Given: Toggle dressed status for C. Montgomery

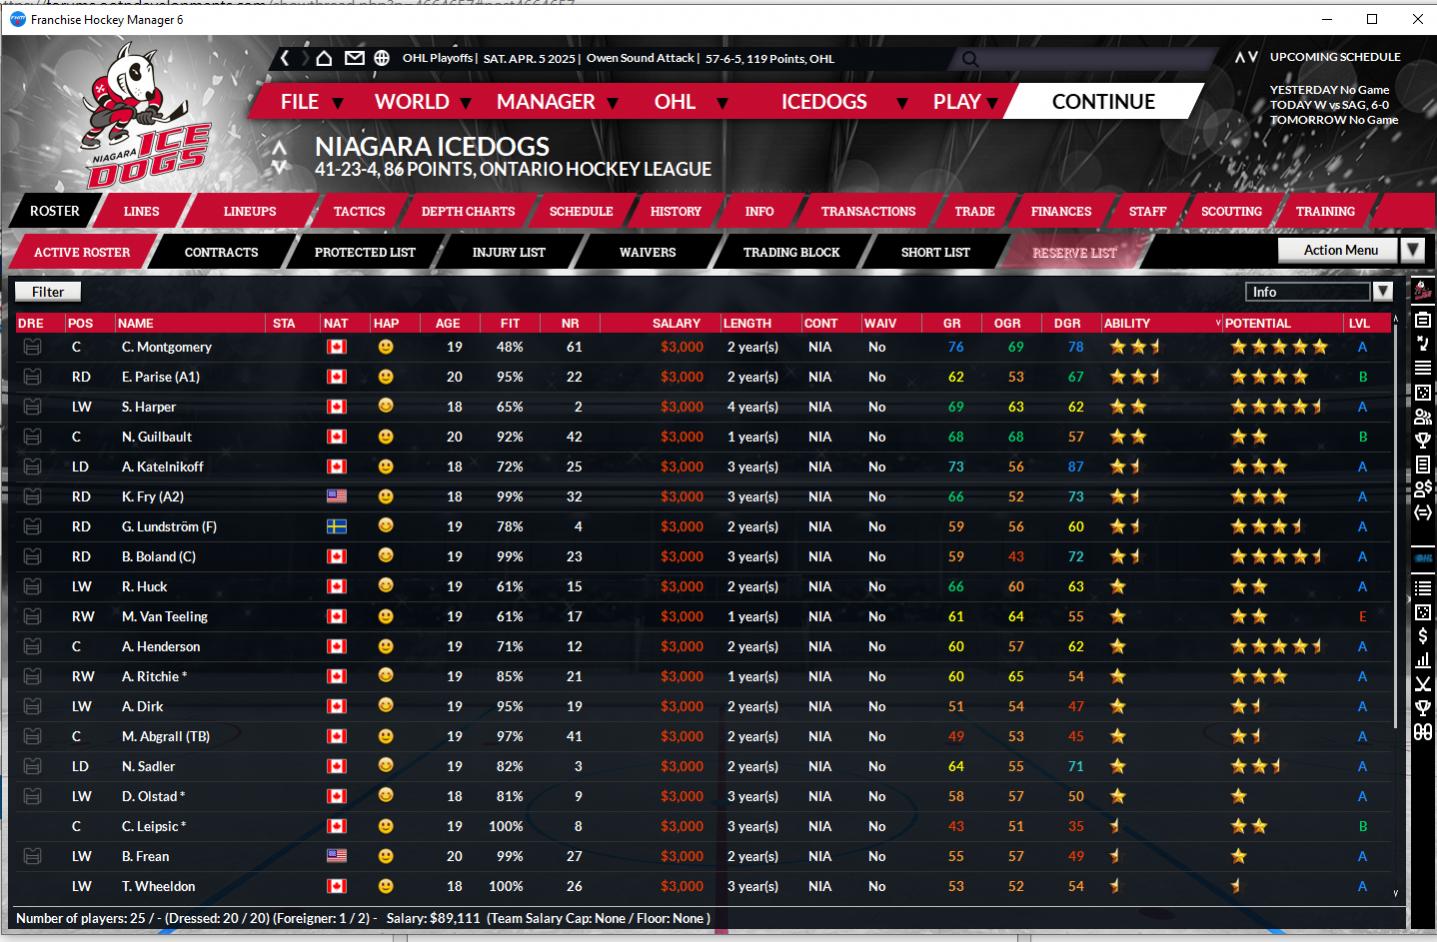Looking at the screenshot, I should (x=32, y=347).
